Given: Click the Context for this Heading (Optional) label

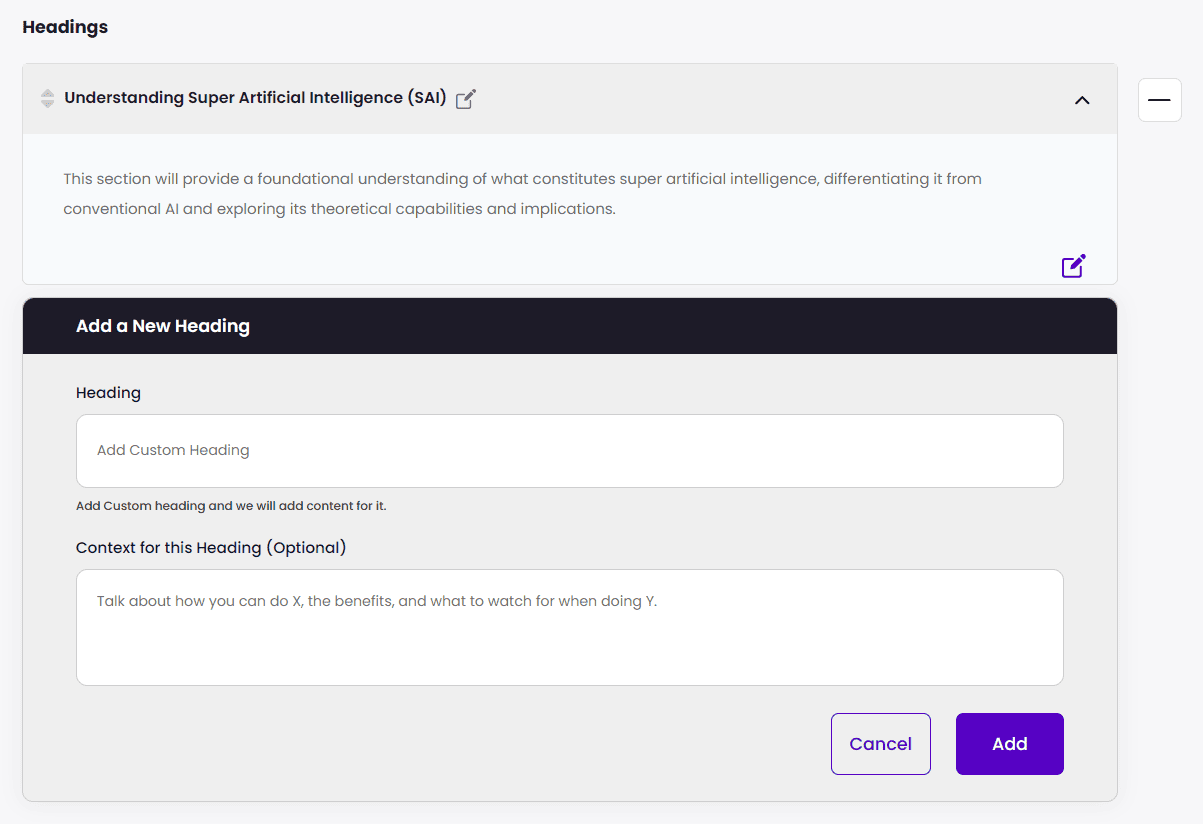Looking at the screenshot, I should click(211, 548).
